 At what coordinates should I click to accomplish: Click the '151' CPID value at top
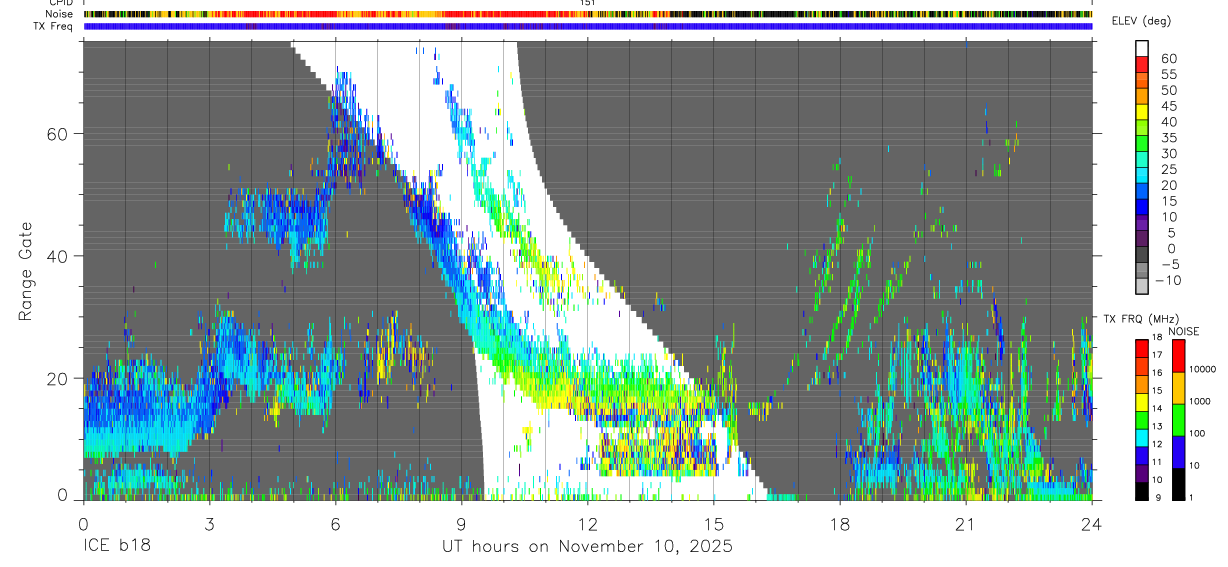tap(588, 3)
